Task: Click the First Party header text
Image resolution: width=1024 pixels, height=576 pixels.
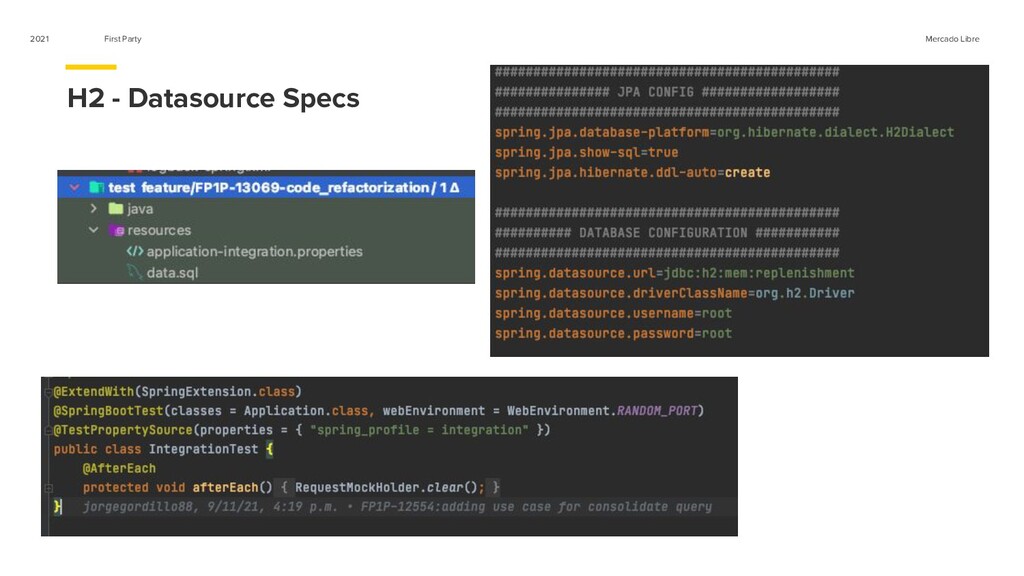Action: (x=123, y=39)
